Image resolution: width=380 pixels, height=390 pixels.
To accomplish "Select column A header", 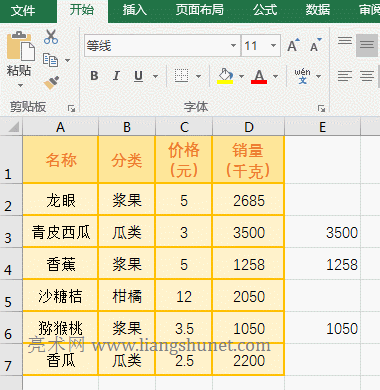I will point(60,127).
